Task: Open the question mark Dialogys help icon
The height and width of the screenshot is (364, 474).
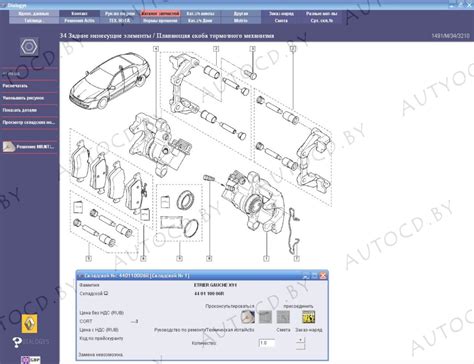Action: coord(17,342)
